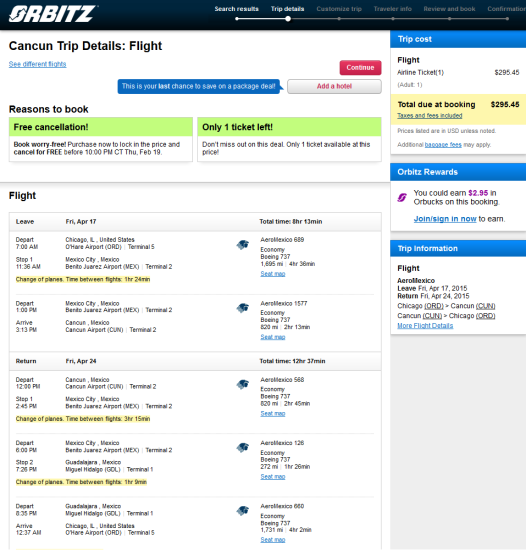
Task: Open Seat map for AeroMexico 689
Action: click(x=273, y=274)
